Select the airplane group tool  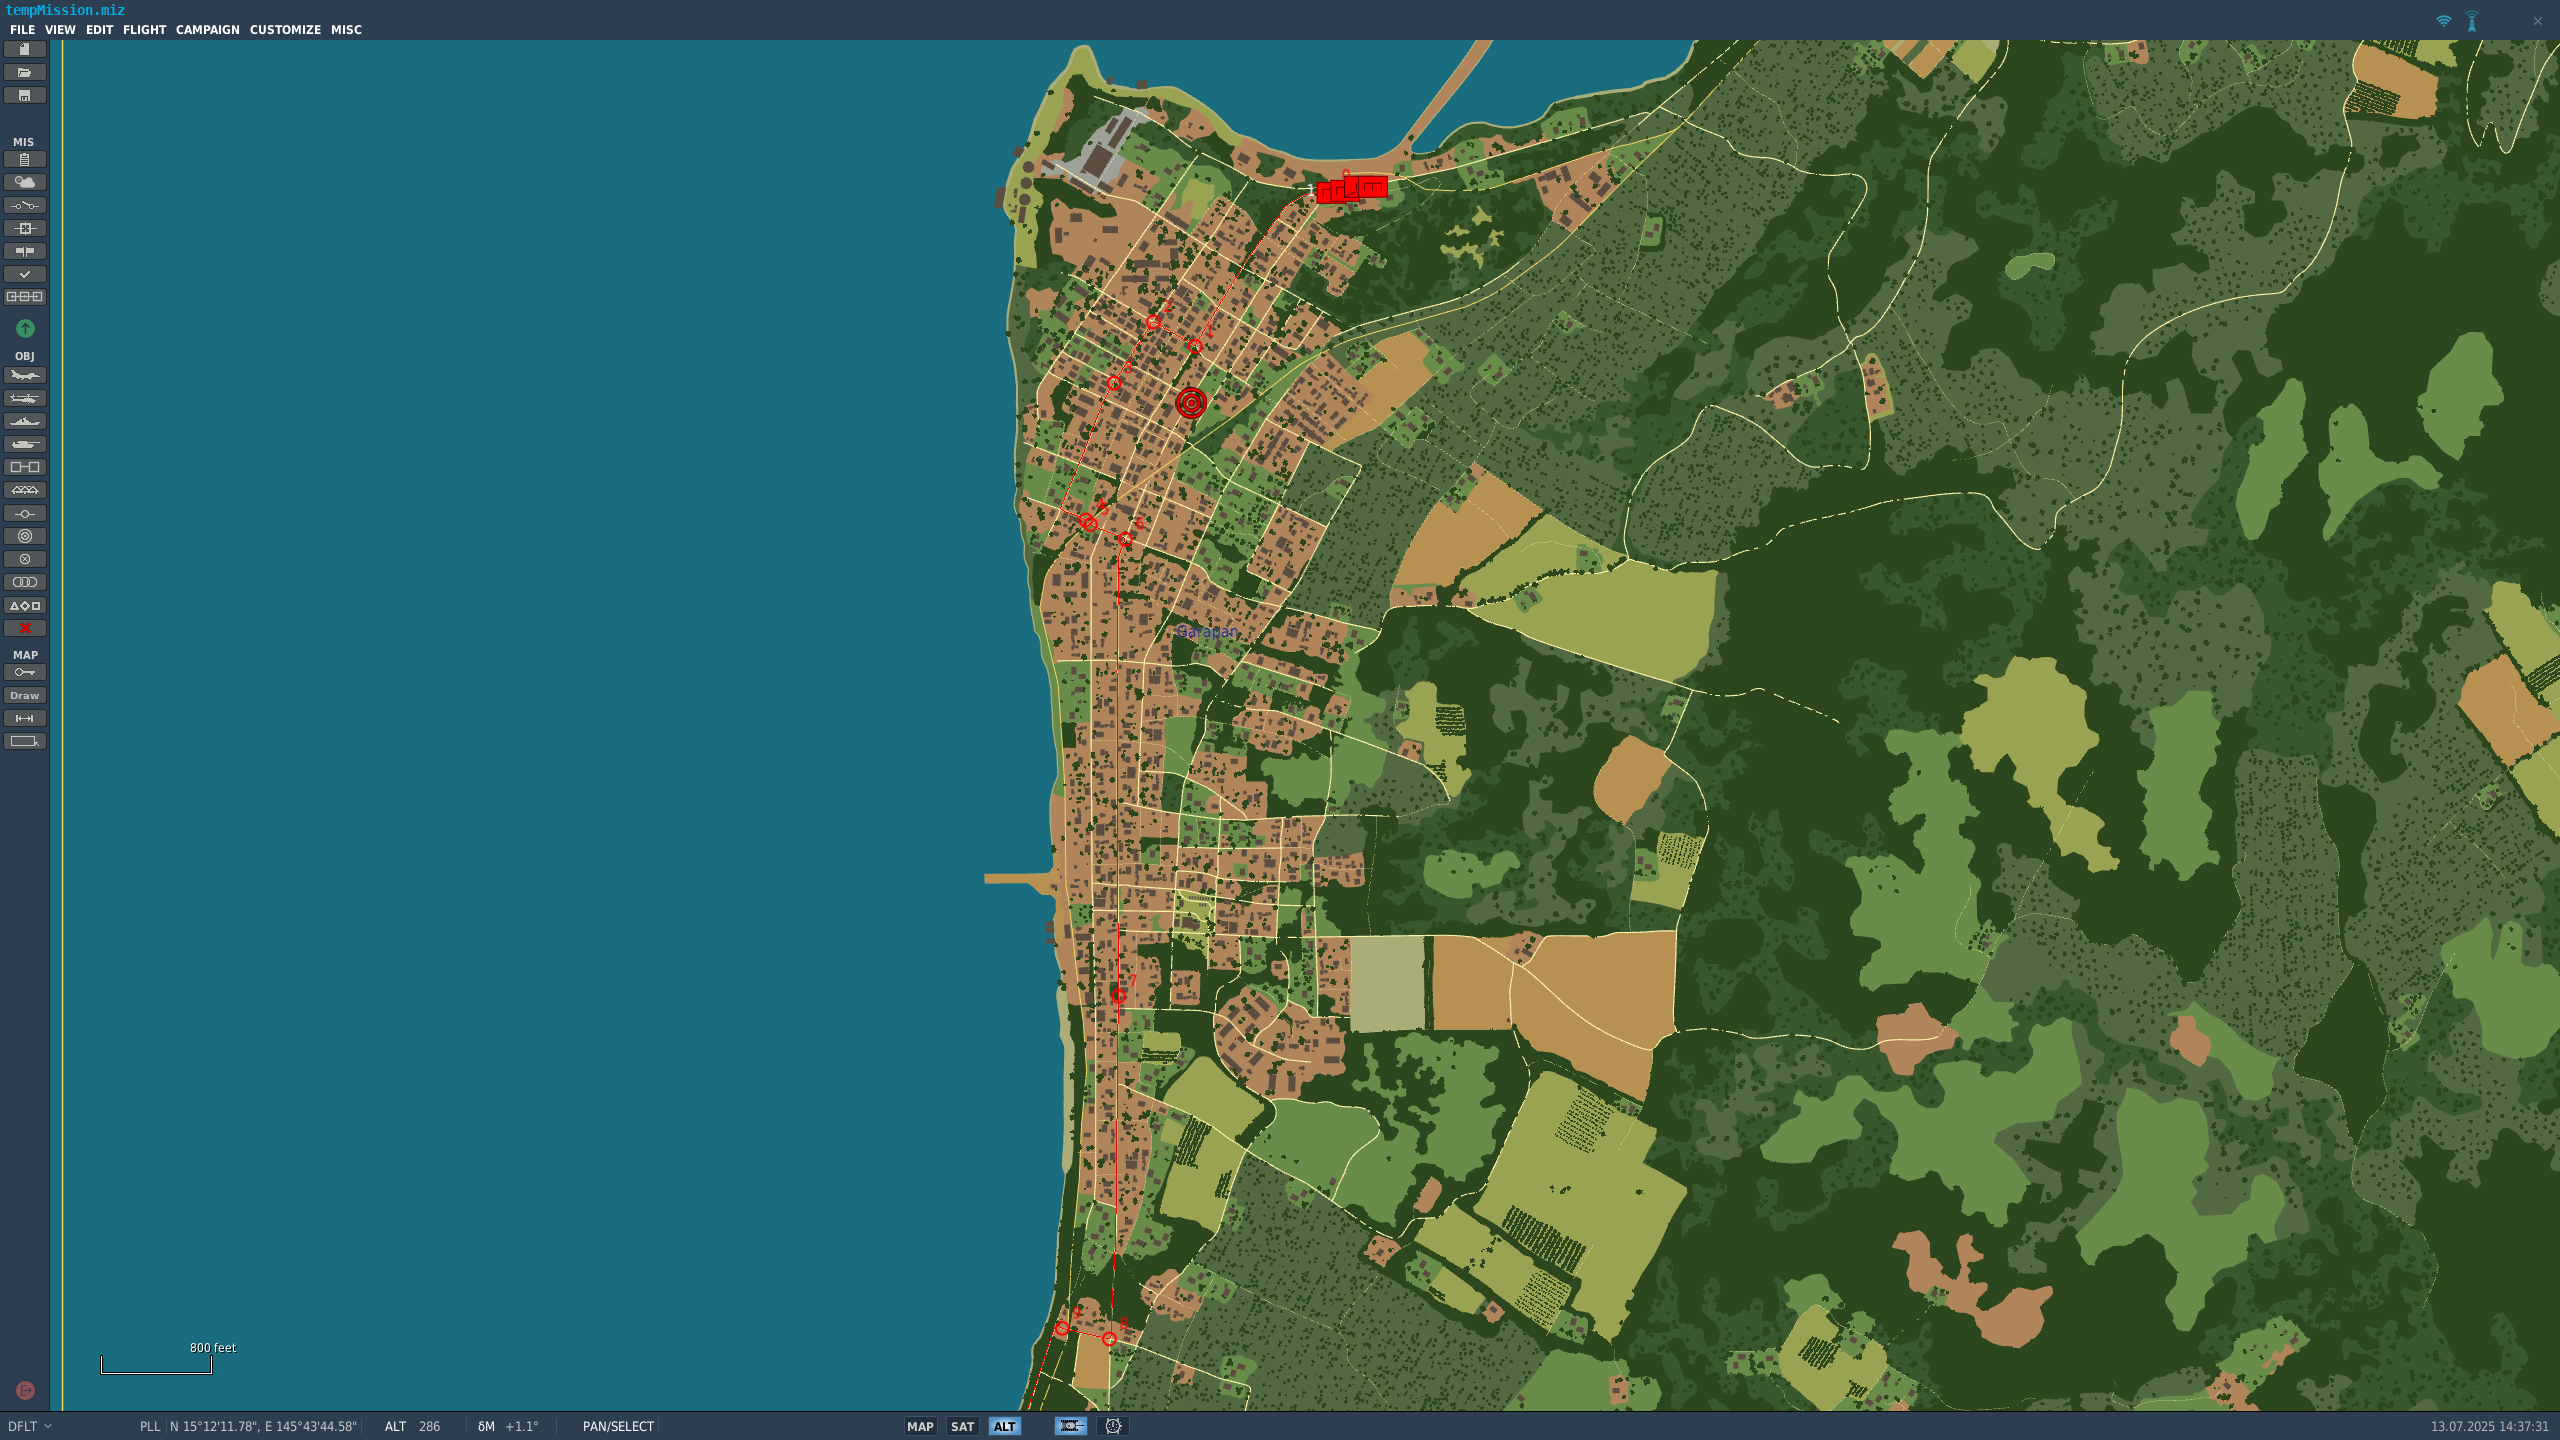coord(25,375)
